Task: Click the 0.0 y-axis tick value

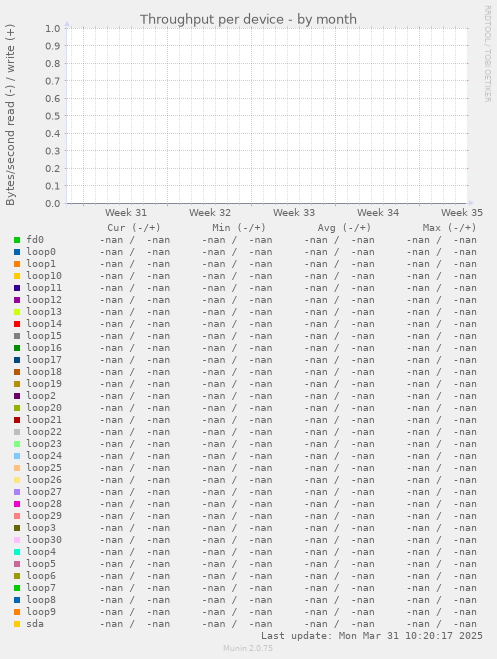Action: pyautogui.click(x=53, y=204)
